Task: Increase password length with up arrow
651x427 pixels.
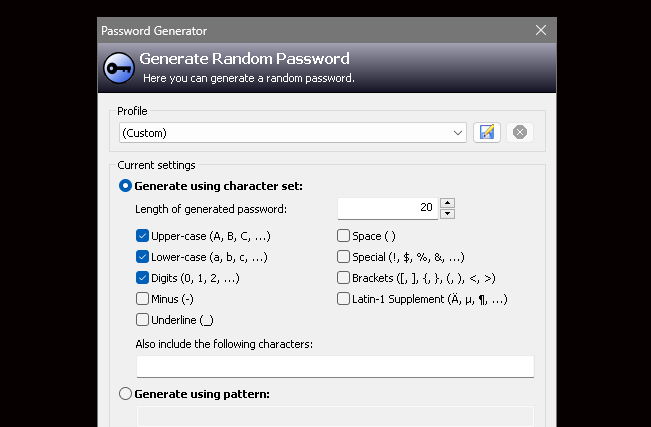Action: [x=447, y=203]
